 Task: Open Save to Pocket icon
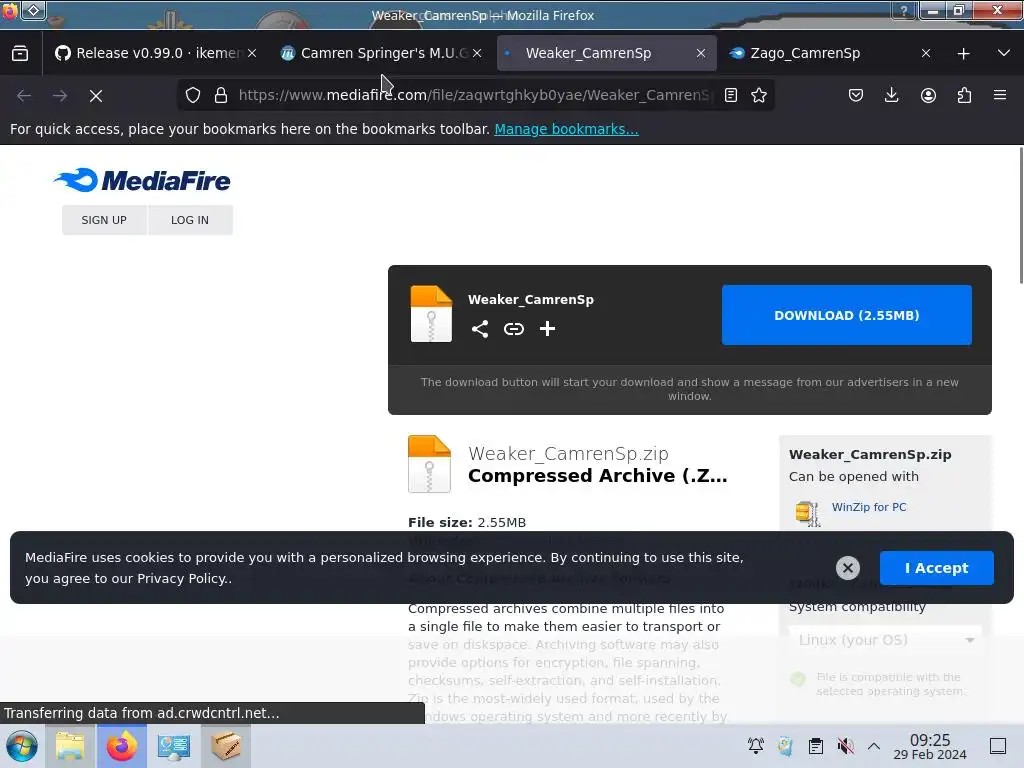tap(856, 95)
